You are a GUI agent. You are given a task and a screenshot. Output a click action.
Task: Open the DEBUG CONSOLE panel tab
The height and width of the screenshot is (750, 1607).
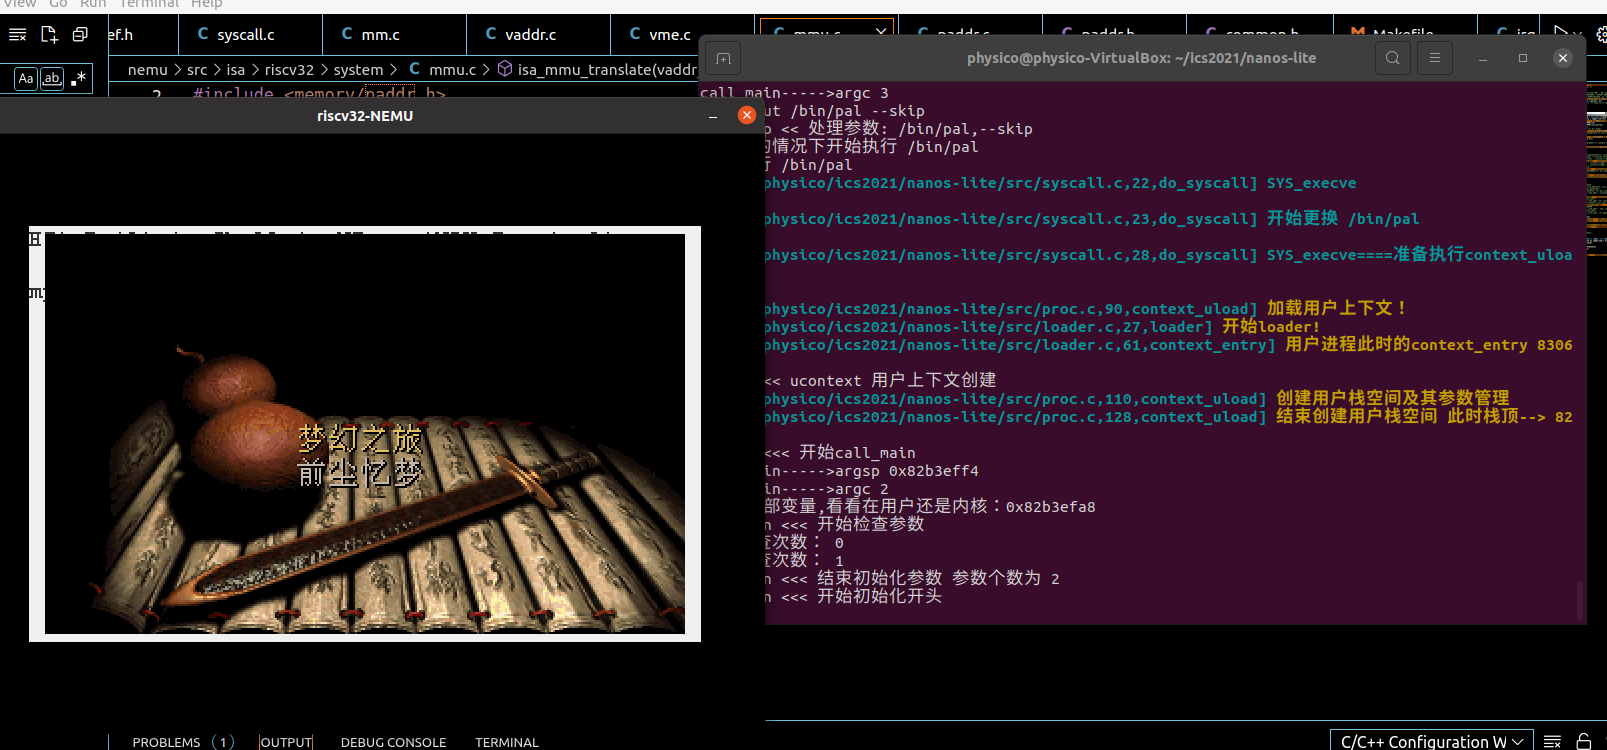tap(393, 742)
